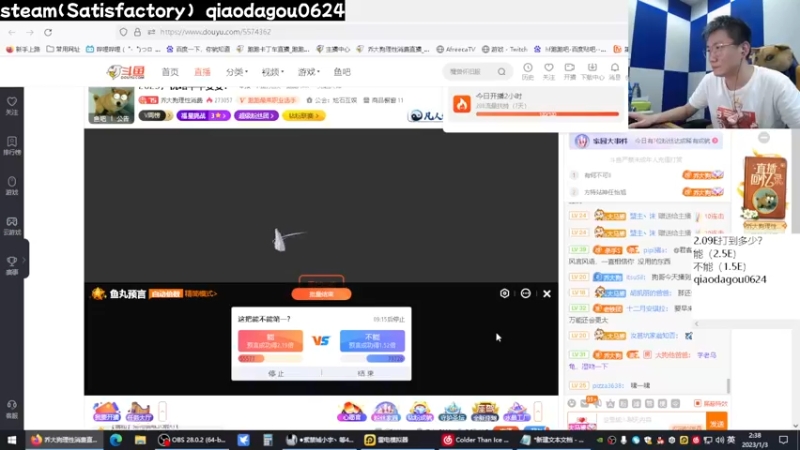Open the 游戏 mouse icon in sidebar
Image resolution: width=800 pixels, height=450 pixels.
[12, 186]
